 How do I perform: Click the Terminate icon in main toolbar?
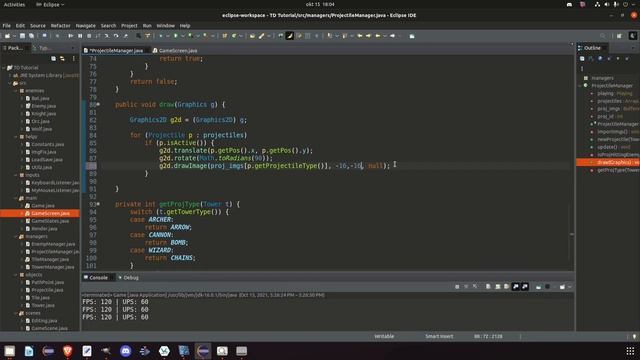click(89, 36)
